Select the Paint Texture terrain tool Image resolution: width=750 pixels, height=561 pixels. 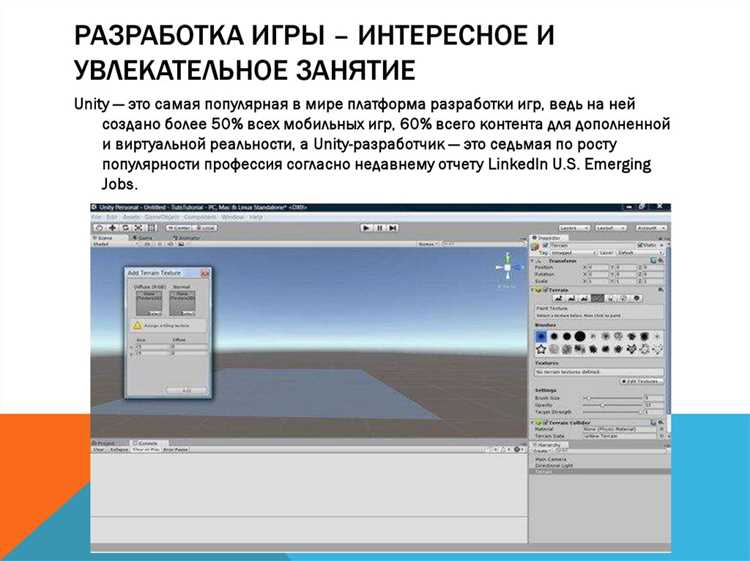597,298
